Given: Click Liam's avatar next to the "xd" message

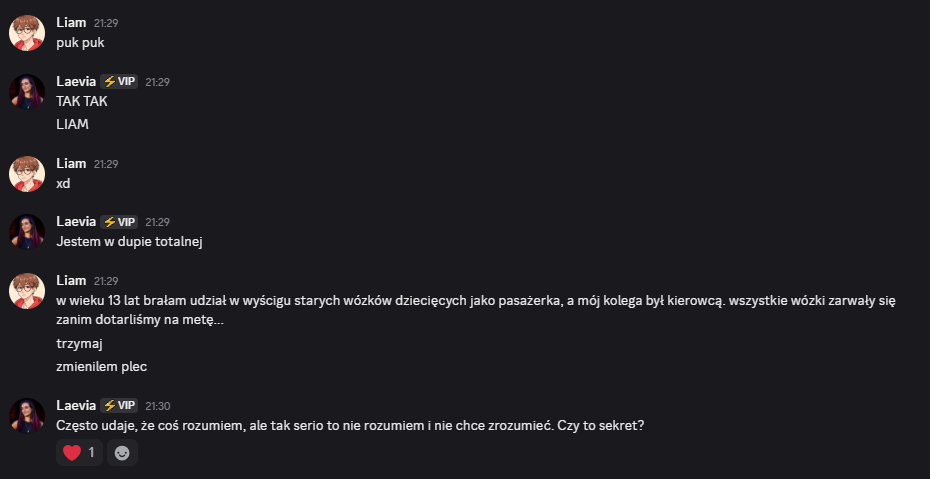Looking at the screenshot, I should point(27,174).
